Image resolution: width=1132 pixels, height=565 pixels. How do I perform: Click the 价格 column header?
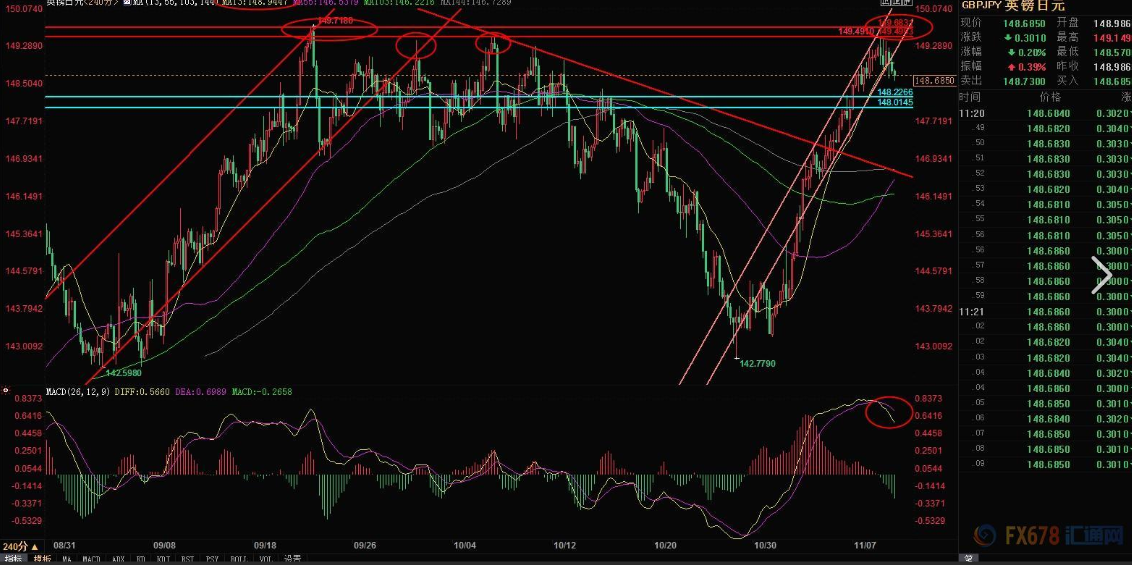click(1050, 97)
